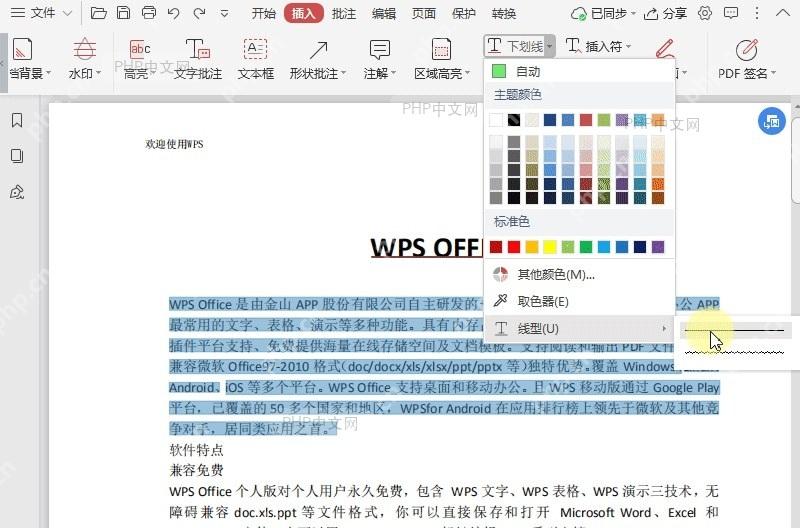Screen dimensions: 800x528
Task: Select the 区域高亮 area highlight tool
Action: pos(441,59)
